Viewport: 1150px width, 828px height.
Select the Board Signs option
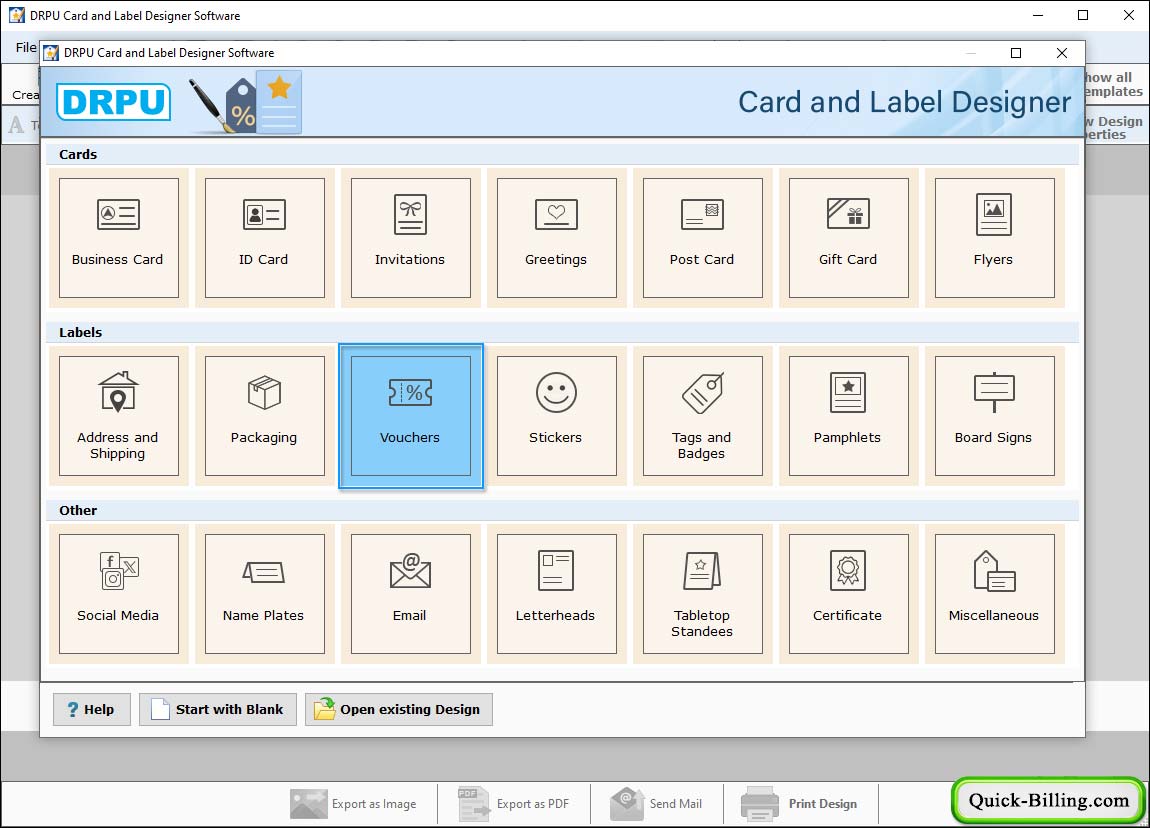click(x=994, y=416)
